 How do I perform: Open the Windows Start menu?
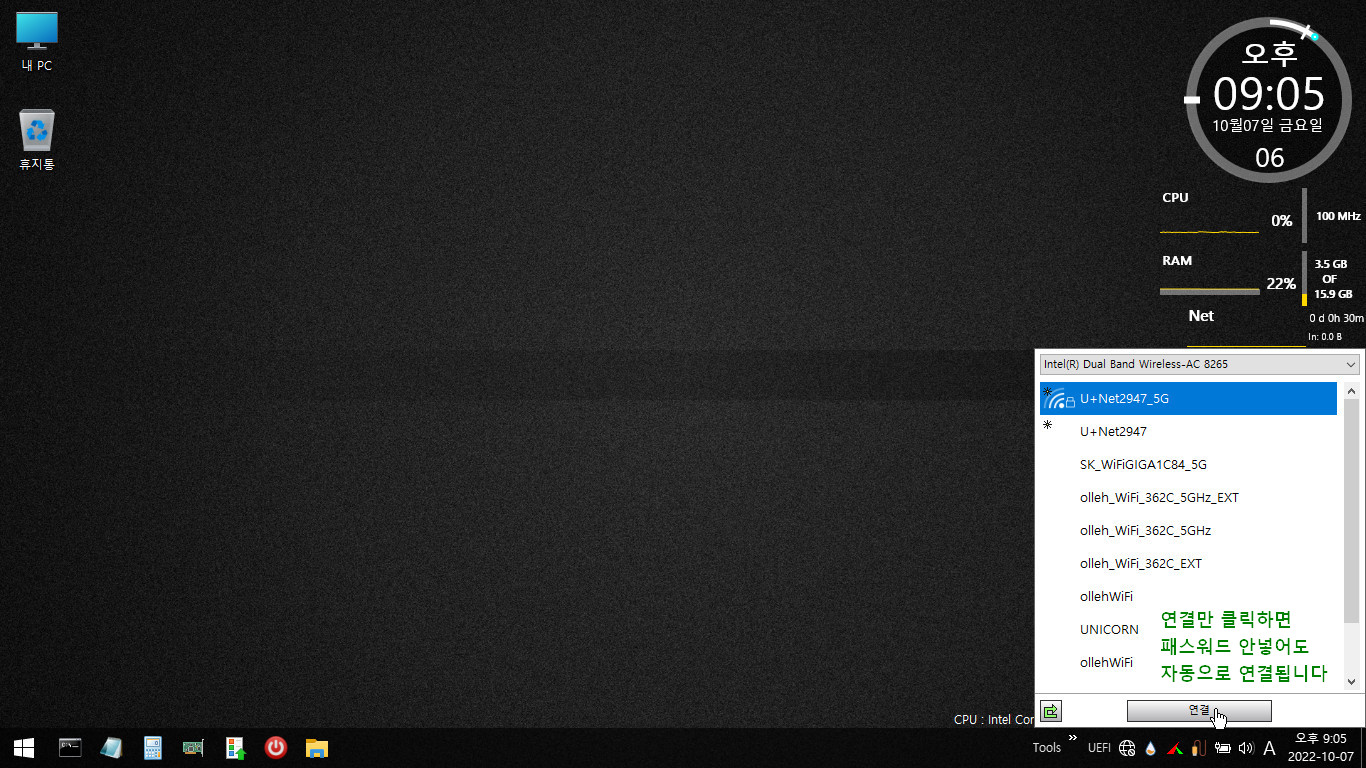coord(24,748)
